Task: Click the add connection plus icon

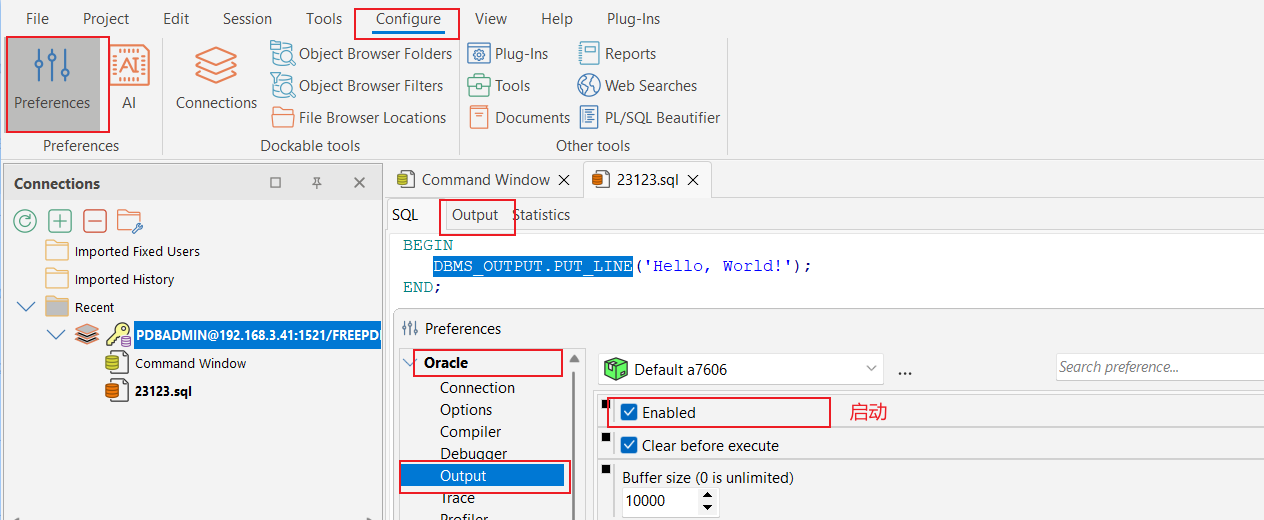Action: pos(60,221)
